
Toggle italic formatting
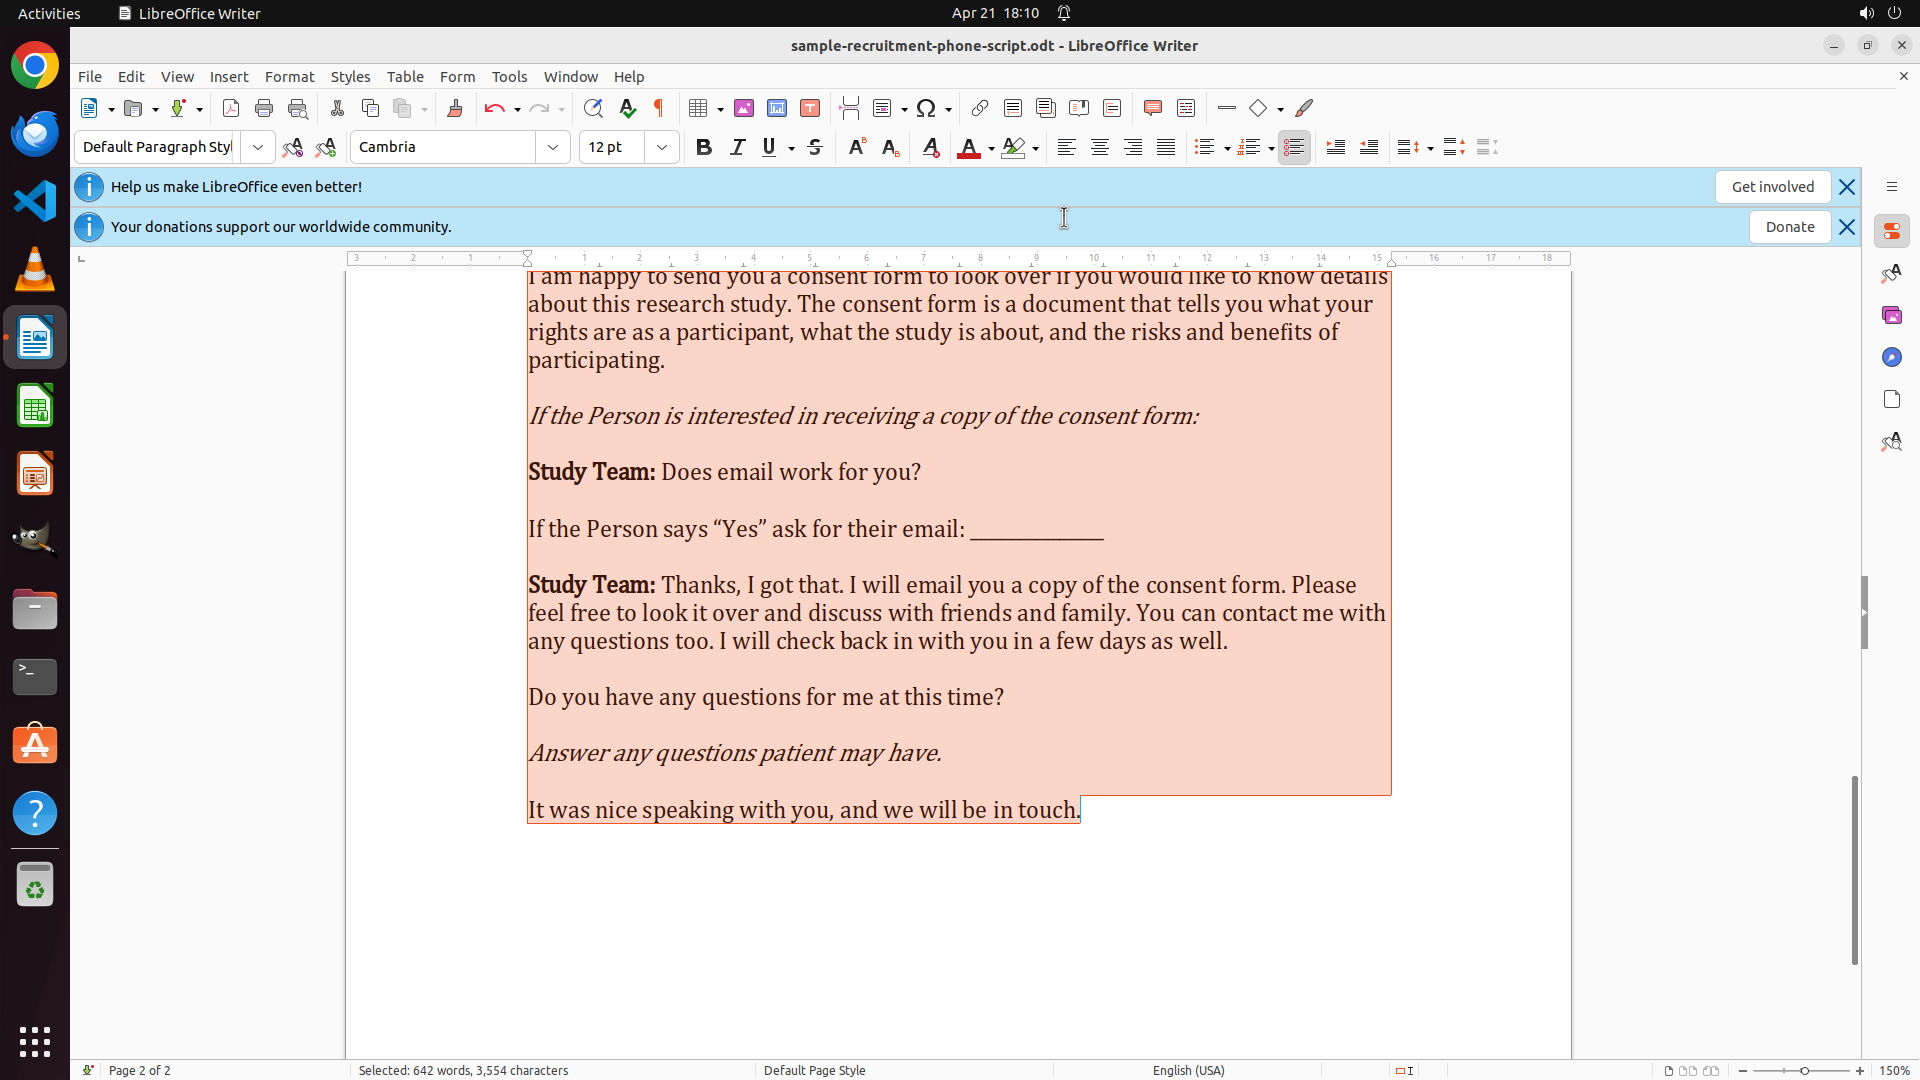(x=737, y=147)
